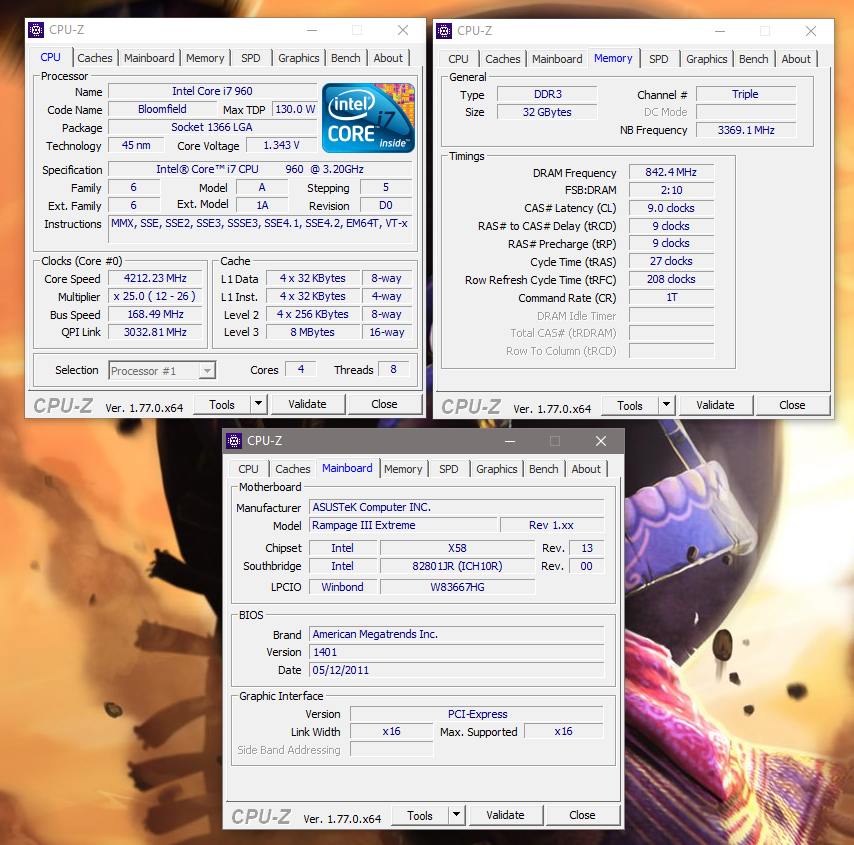
Task: Click the Southbridge value 82801JR (ICH10R)
Action: pyautogui.click(x=457, y=566)
